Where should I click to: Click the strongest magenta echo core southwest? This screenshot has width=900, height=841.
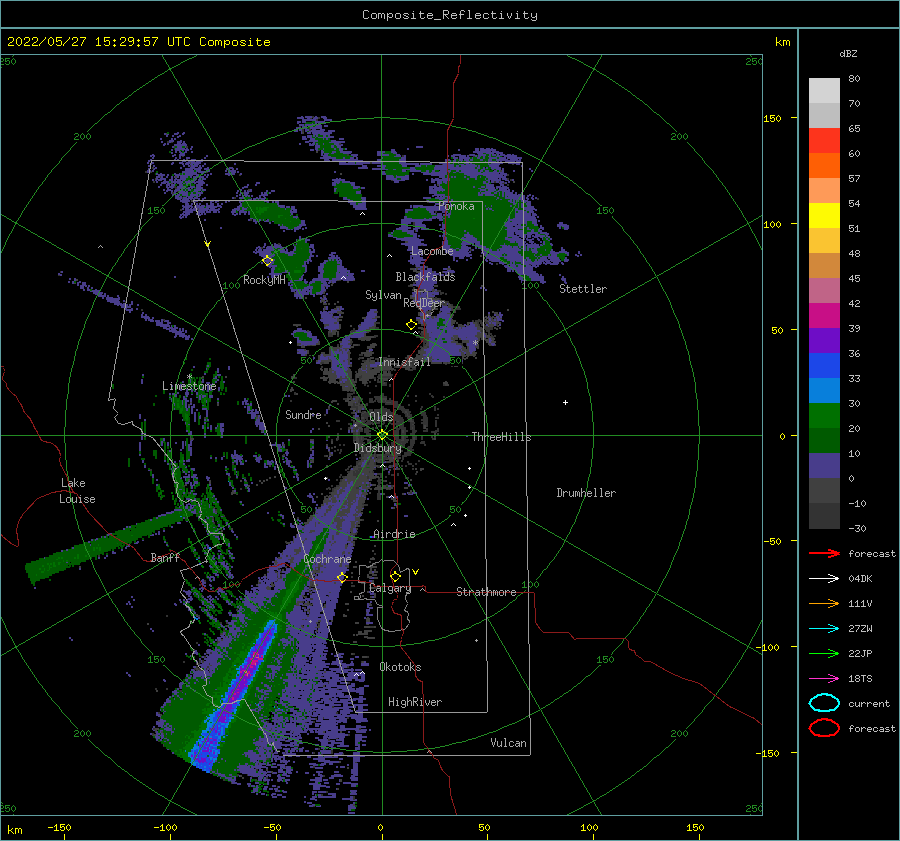point(253,660)
